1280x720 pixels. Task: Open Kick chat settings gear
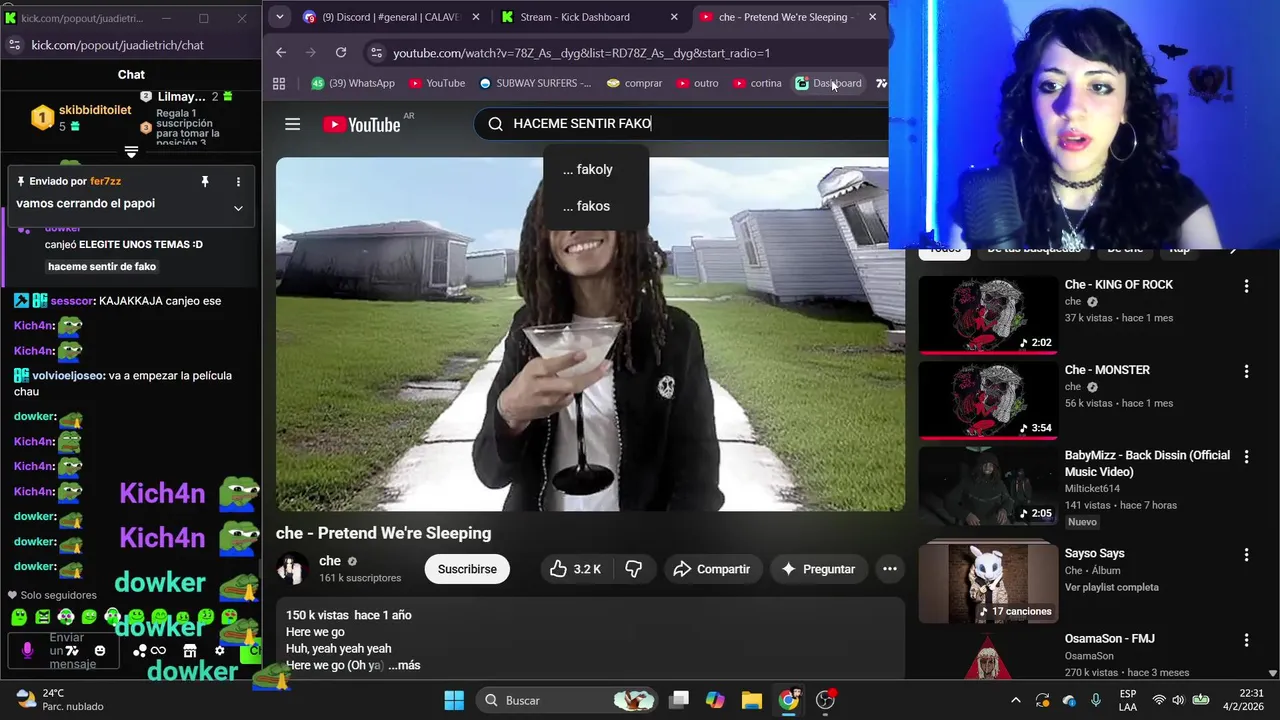(x=219, y=651)
